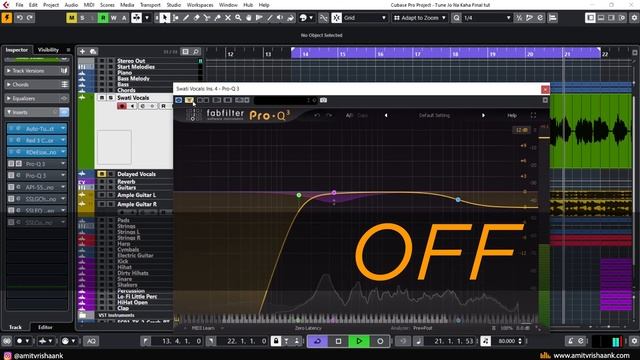Click bar 18 on the ruler

(455, 54)
